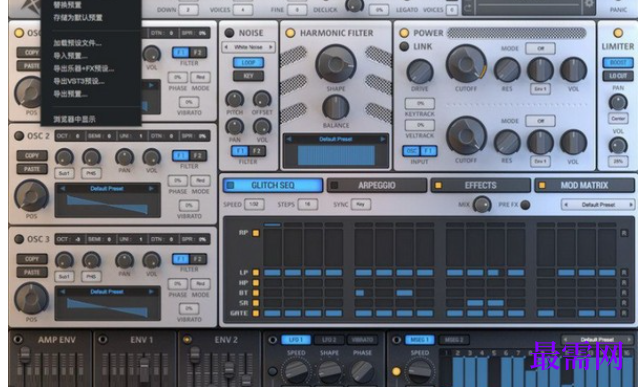
Task: Click the OSC 2 COPY button
Action: [x=32, y=156]
